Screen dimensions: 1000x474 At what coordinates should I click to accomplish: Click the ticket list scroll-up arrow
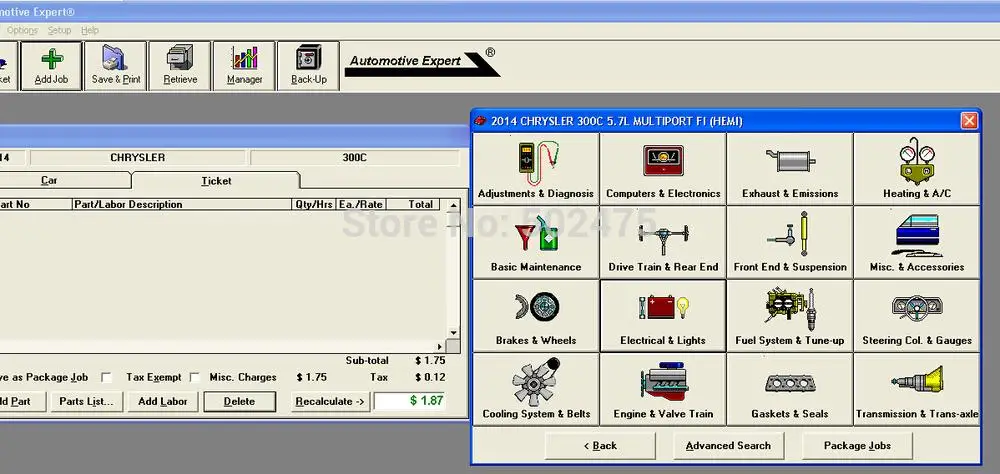(453, 205)
